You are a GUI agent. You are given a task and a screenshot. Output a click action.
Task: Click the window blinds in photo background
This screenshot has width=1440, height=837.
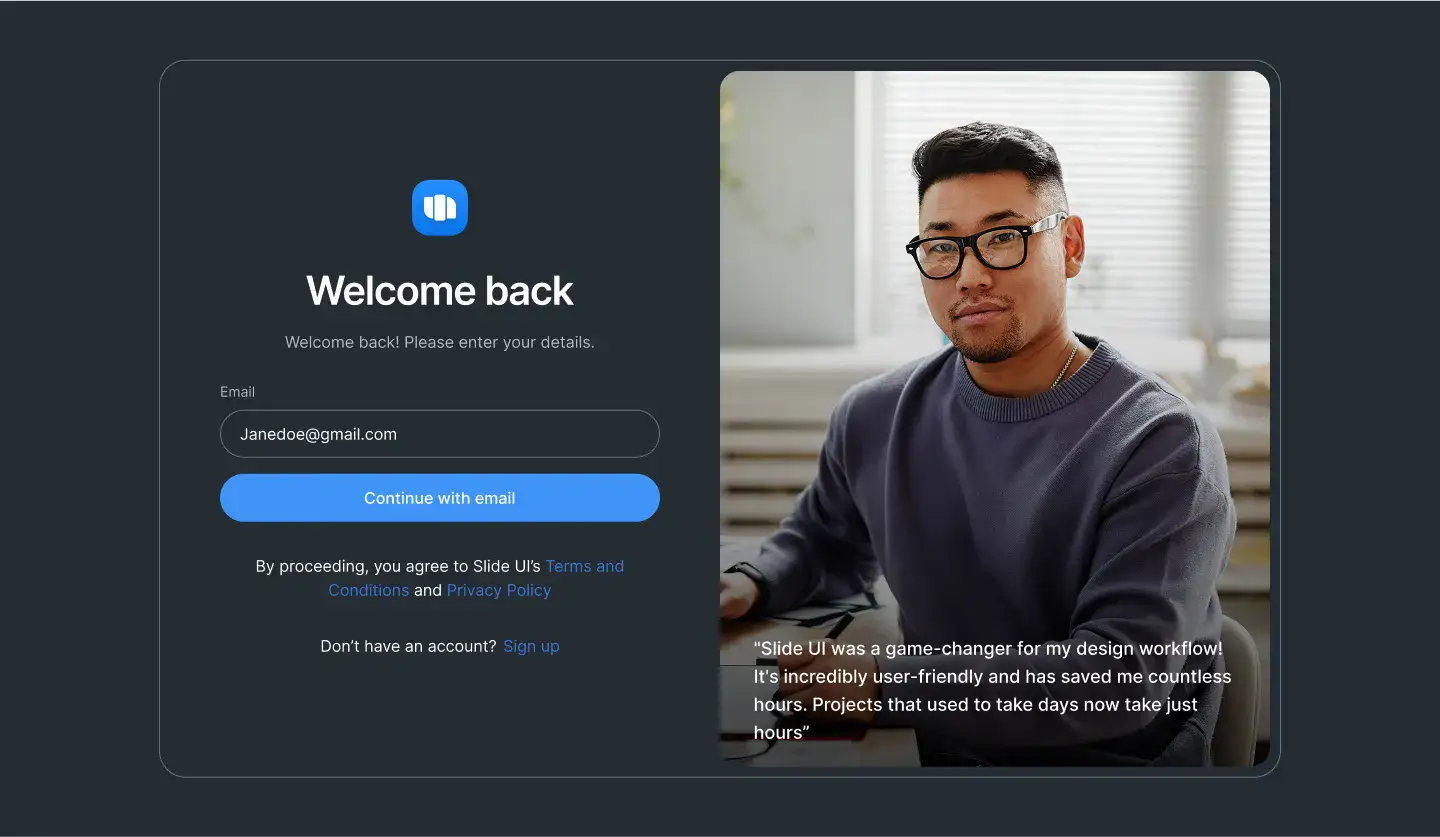(1150, 200)
